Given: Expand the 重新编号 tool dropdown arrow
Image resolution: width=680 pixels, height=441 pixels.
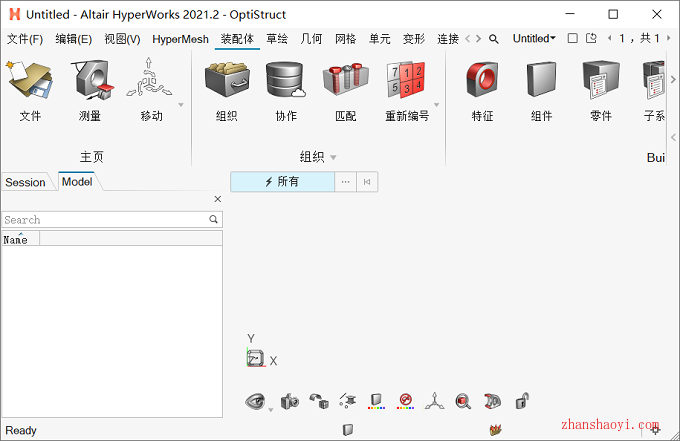Looking at the screenshot, I should [437, 105].
